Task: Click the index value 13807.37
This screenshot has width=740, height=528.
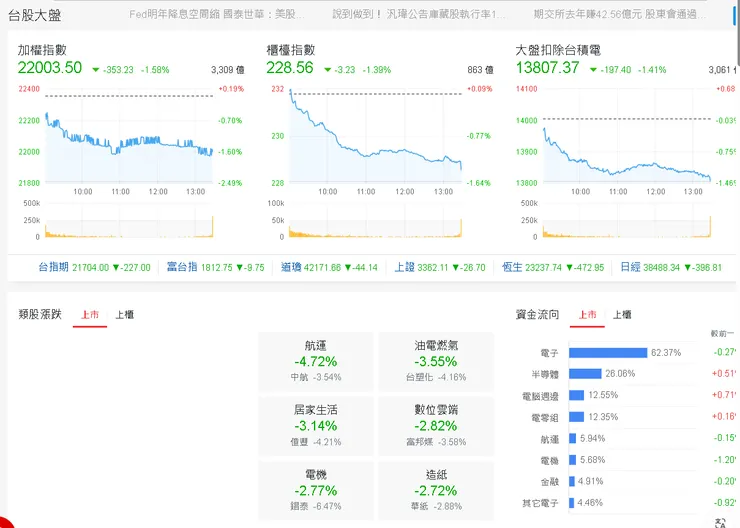Action: coord(547,68)
